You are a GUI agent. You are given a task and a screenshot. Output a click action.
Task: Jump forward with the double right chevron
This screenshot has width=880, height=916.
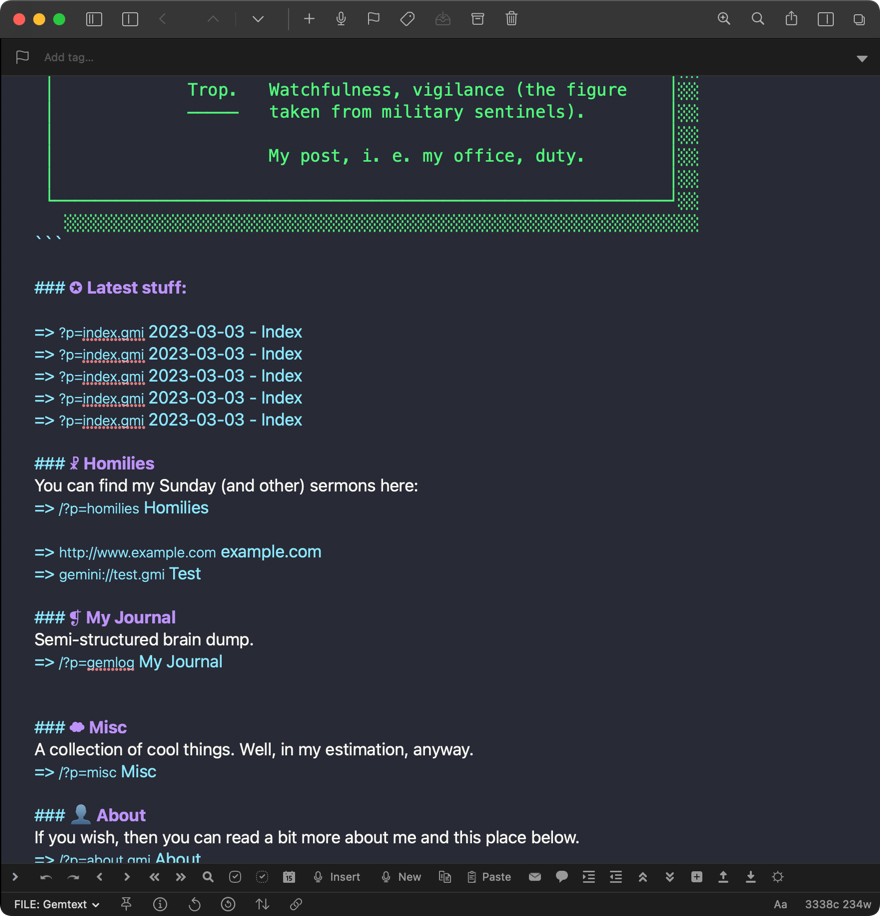[x=181, y=877]
